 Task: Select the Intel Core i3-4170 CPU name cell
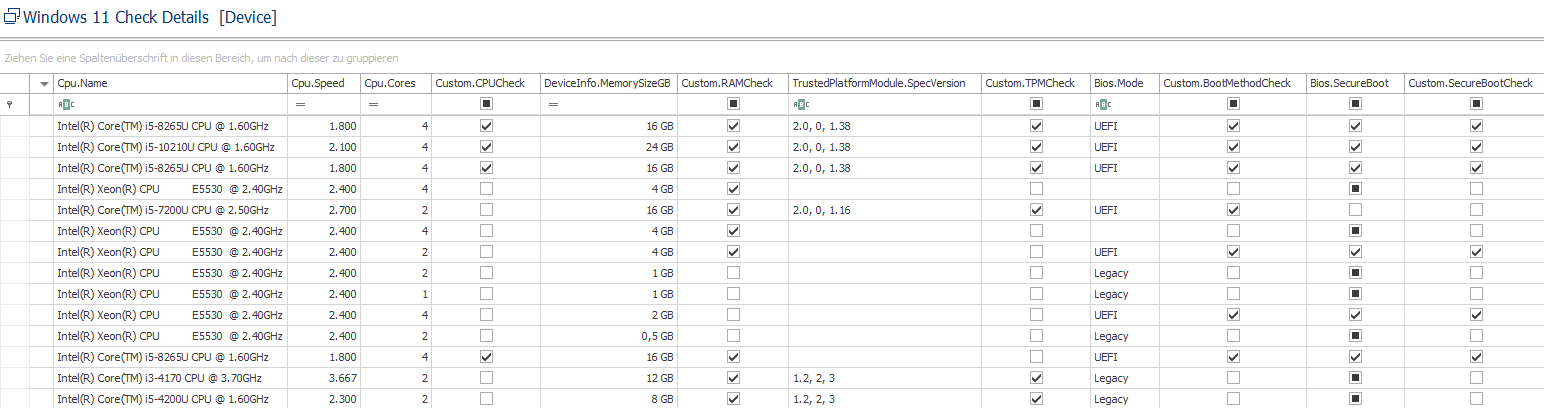[x=170, y=378]
